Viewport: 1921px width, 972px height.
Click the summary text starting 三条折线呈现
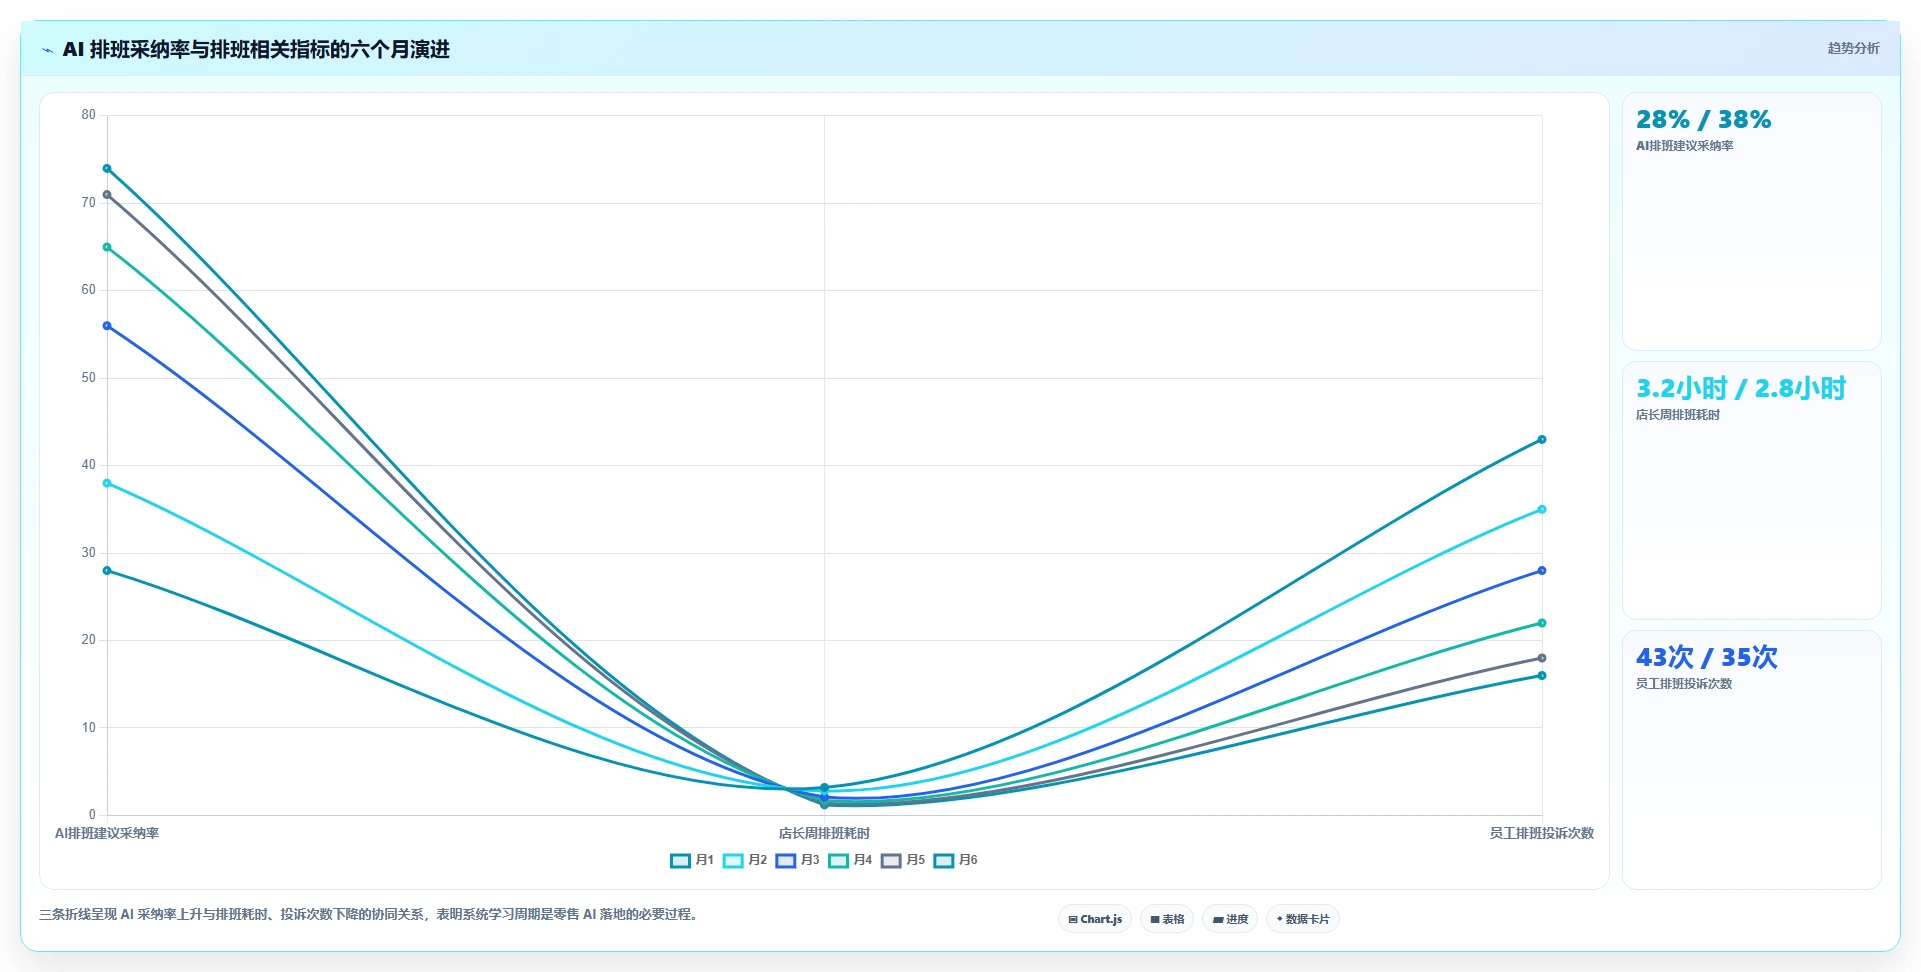click(369, 914)
